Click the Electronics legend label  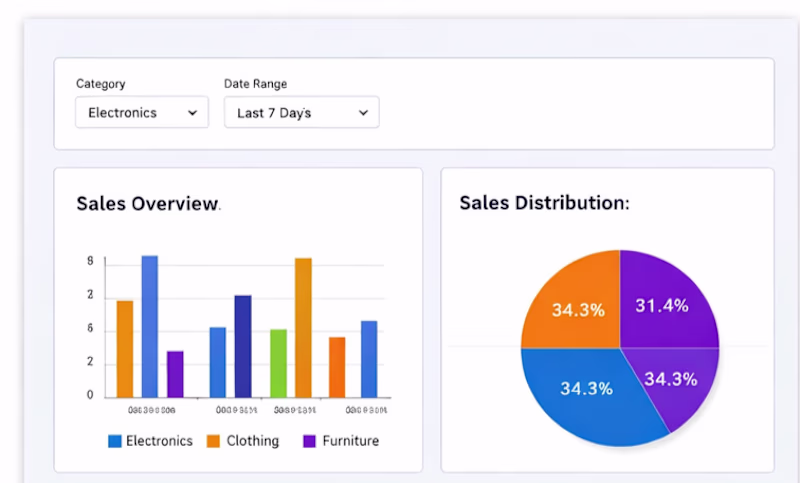pos(159,441)
